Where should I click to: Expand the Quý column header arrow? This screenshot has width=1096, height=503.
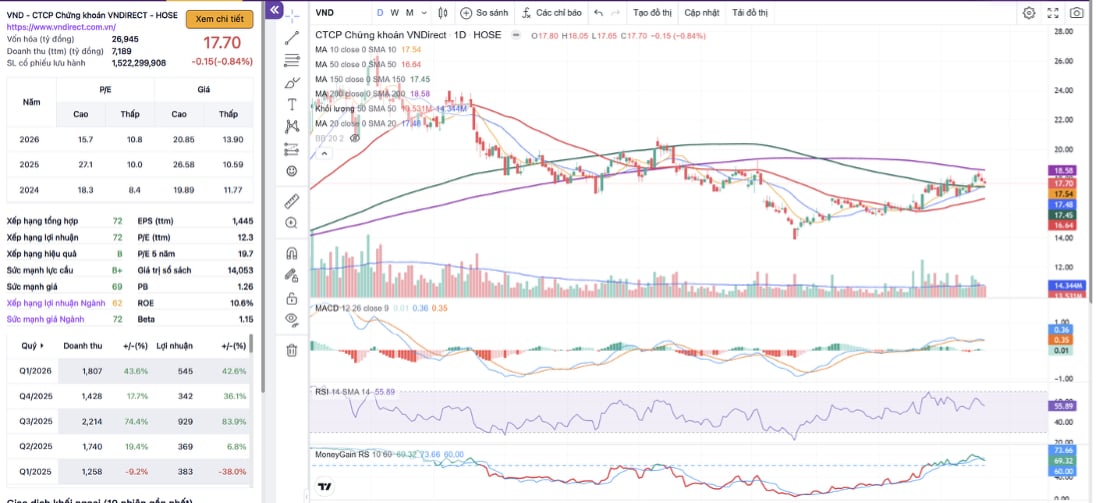tap(43, 346)
